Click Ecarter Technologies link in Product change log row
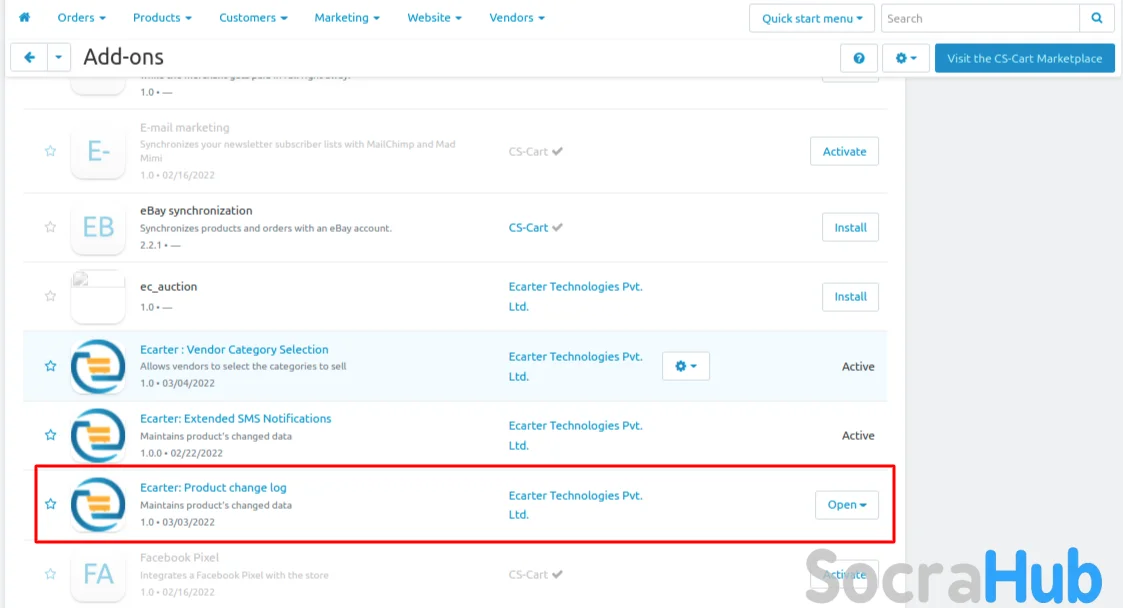Image resolution: width=1123 pixels, height=608 pixels. [x=575, y=505]
